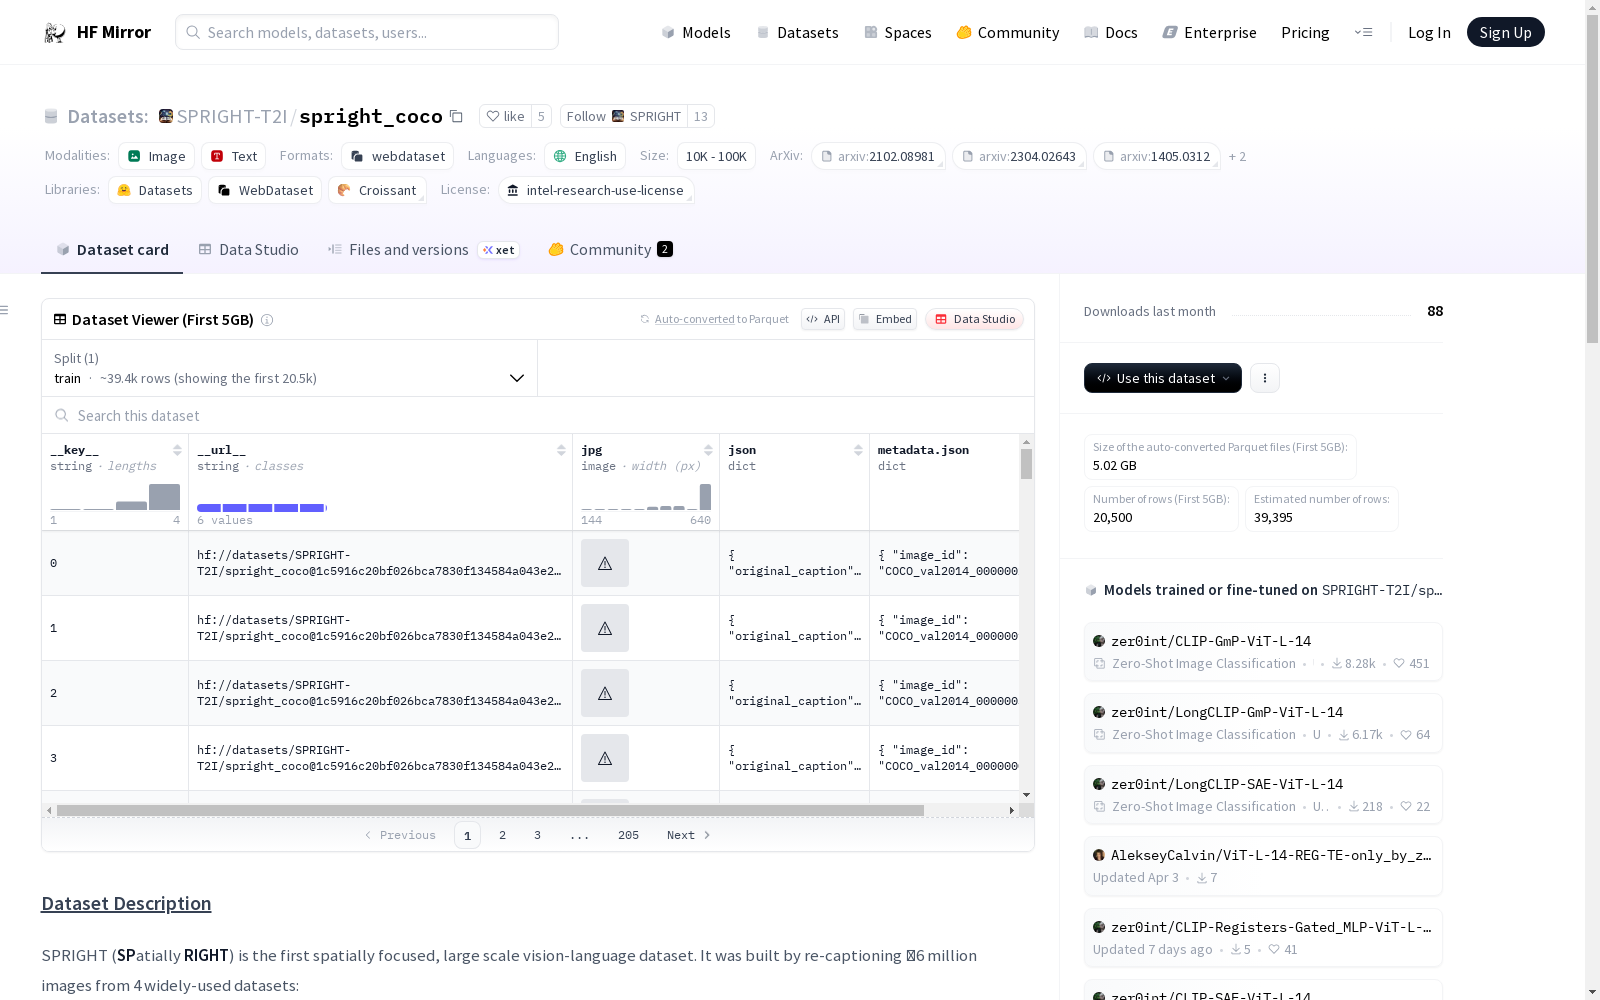This screenshot has height=1000, width=1600.
Task: Click the table's horizontal scrollbar
Action: coord(490,810)
